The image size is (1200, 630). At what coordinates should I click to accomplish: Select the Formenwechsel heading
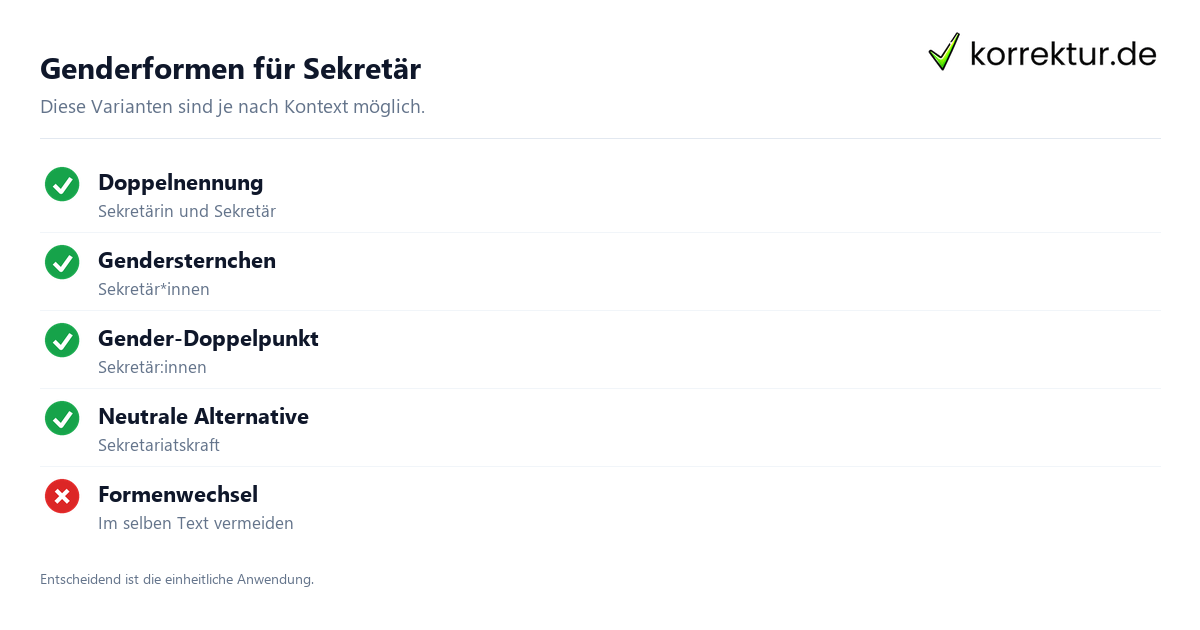tap(178, 494)
